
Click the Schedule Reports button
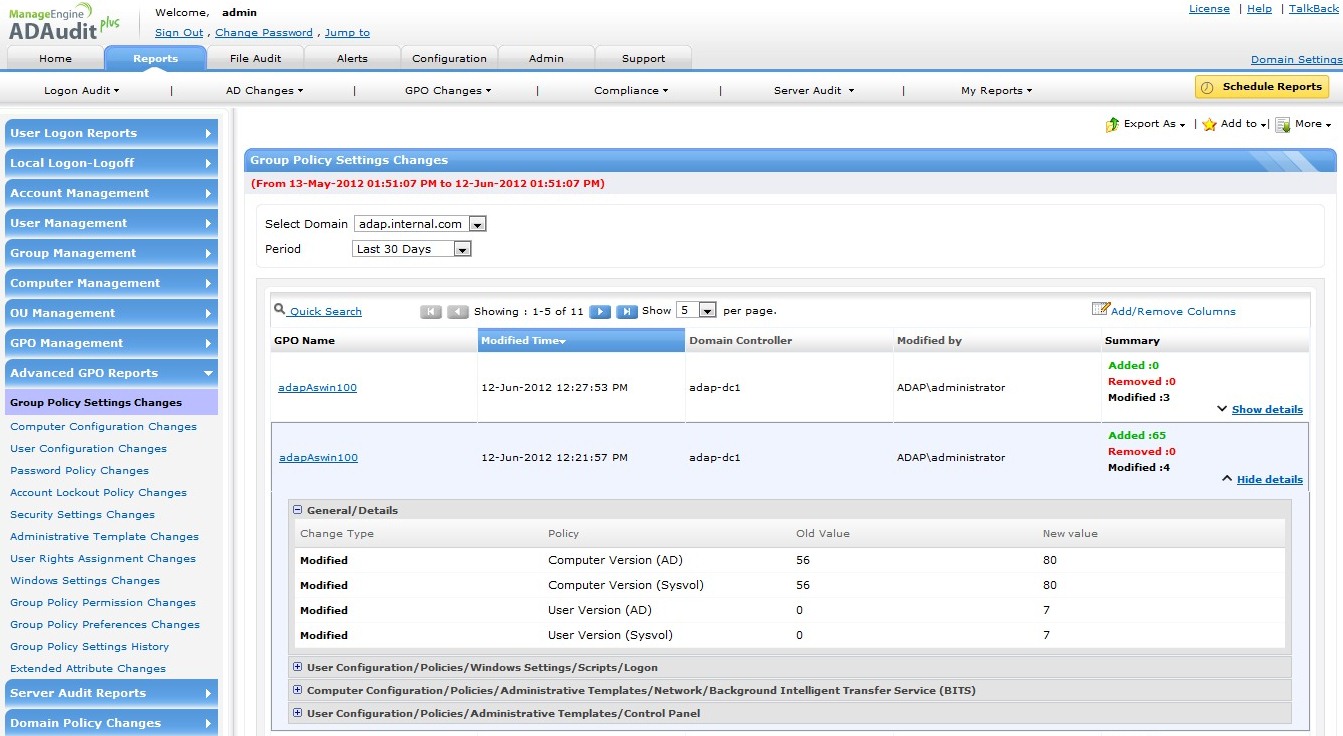tap(1262, 87)
